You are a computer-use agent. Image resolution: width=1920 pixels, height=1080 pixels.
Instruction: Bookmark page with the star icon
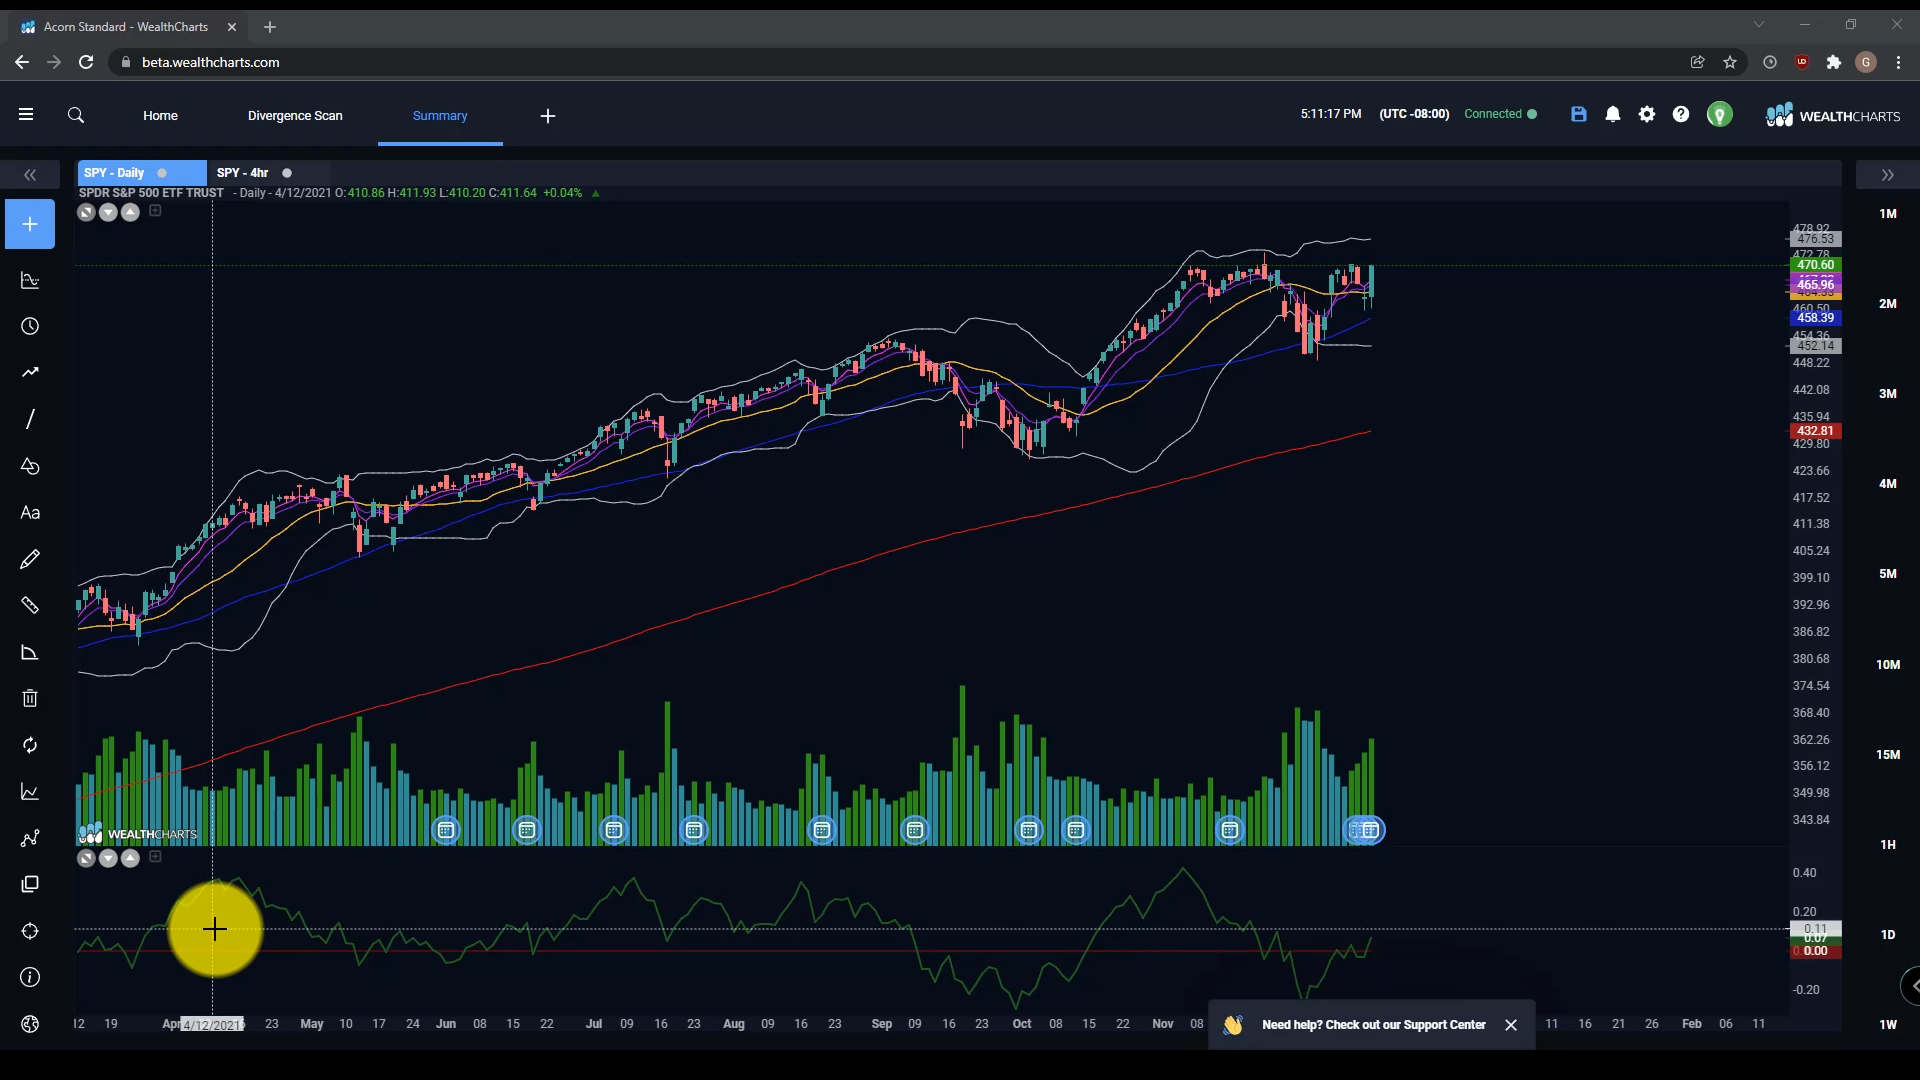tap(1730, 62)
